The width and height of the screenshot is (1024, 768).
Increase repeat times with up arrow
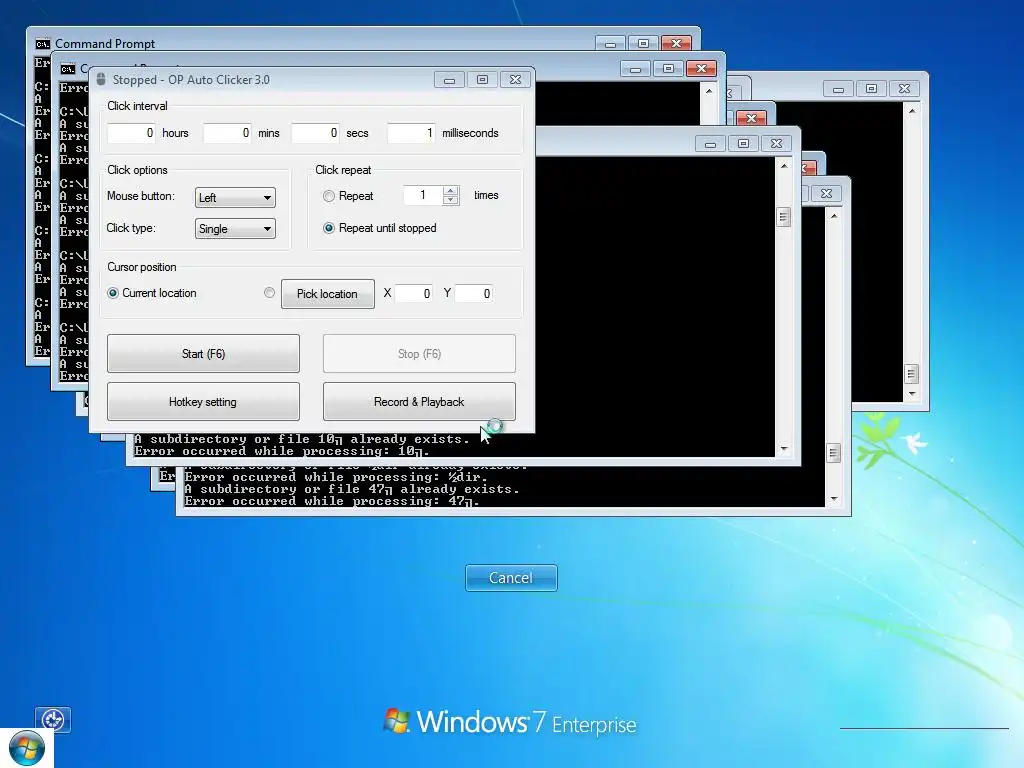(x=451, y=191)
